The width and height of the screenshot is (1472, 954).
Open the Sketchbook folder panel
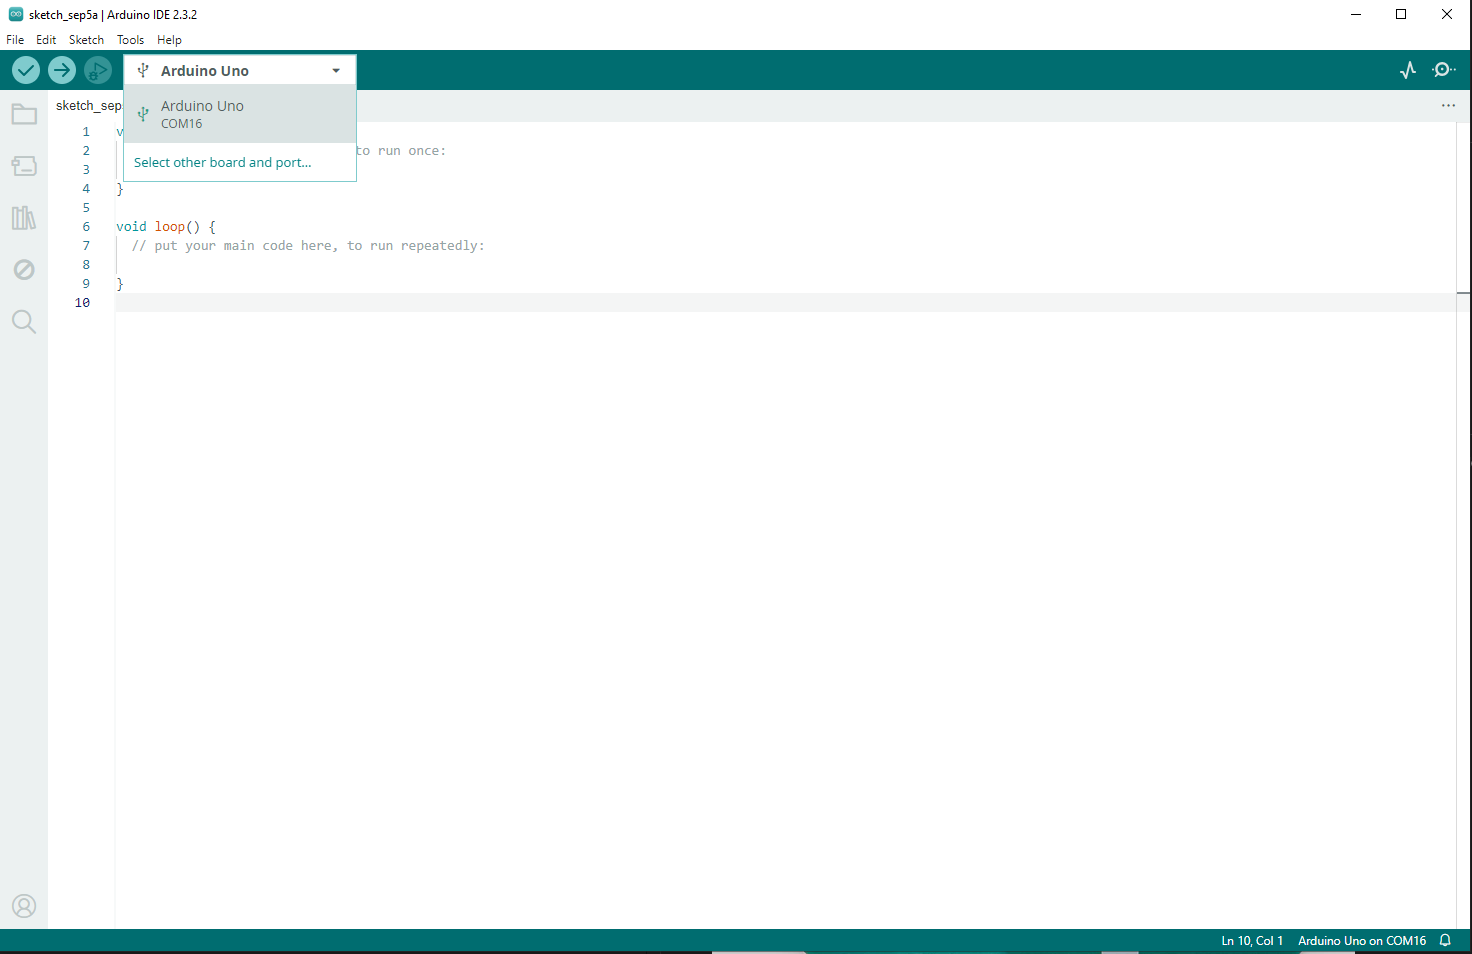24,114
